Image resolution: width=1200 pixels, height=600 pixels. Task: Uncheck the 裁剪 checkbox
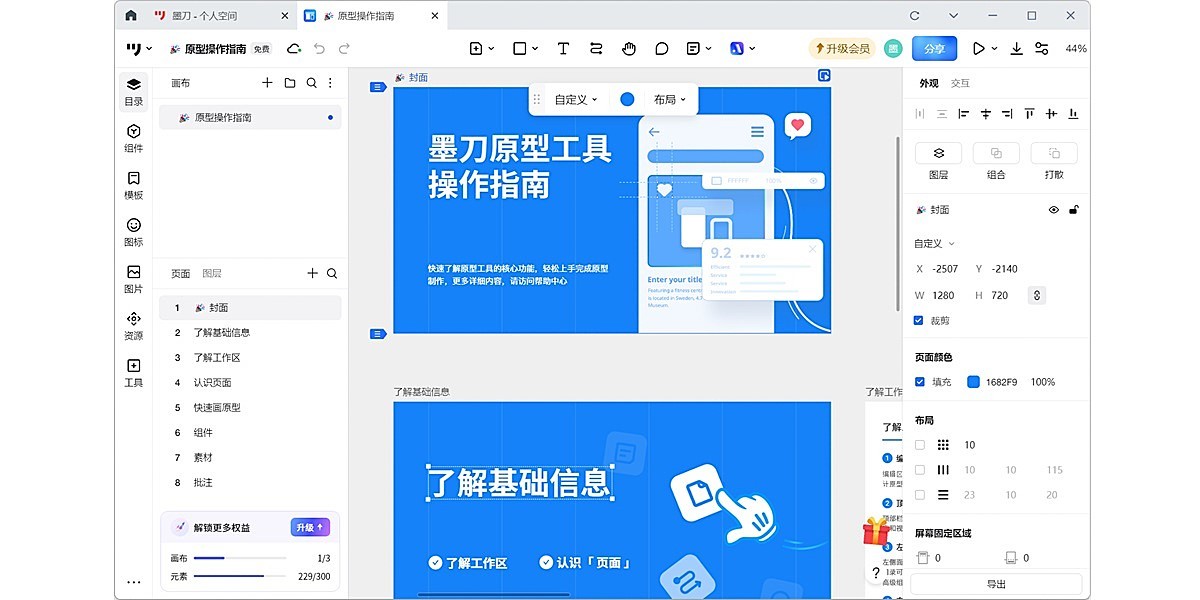point(921,319)
